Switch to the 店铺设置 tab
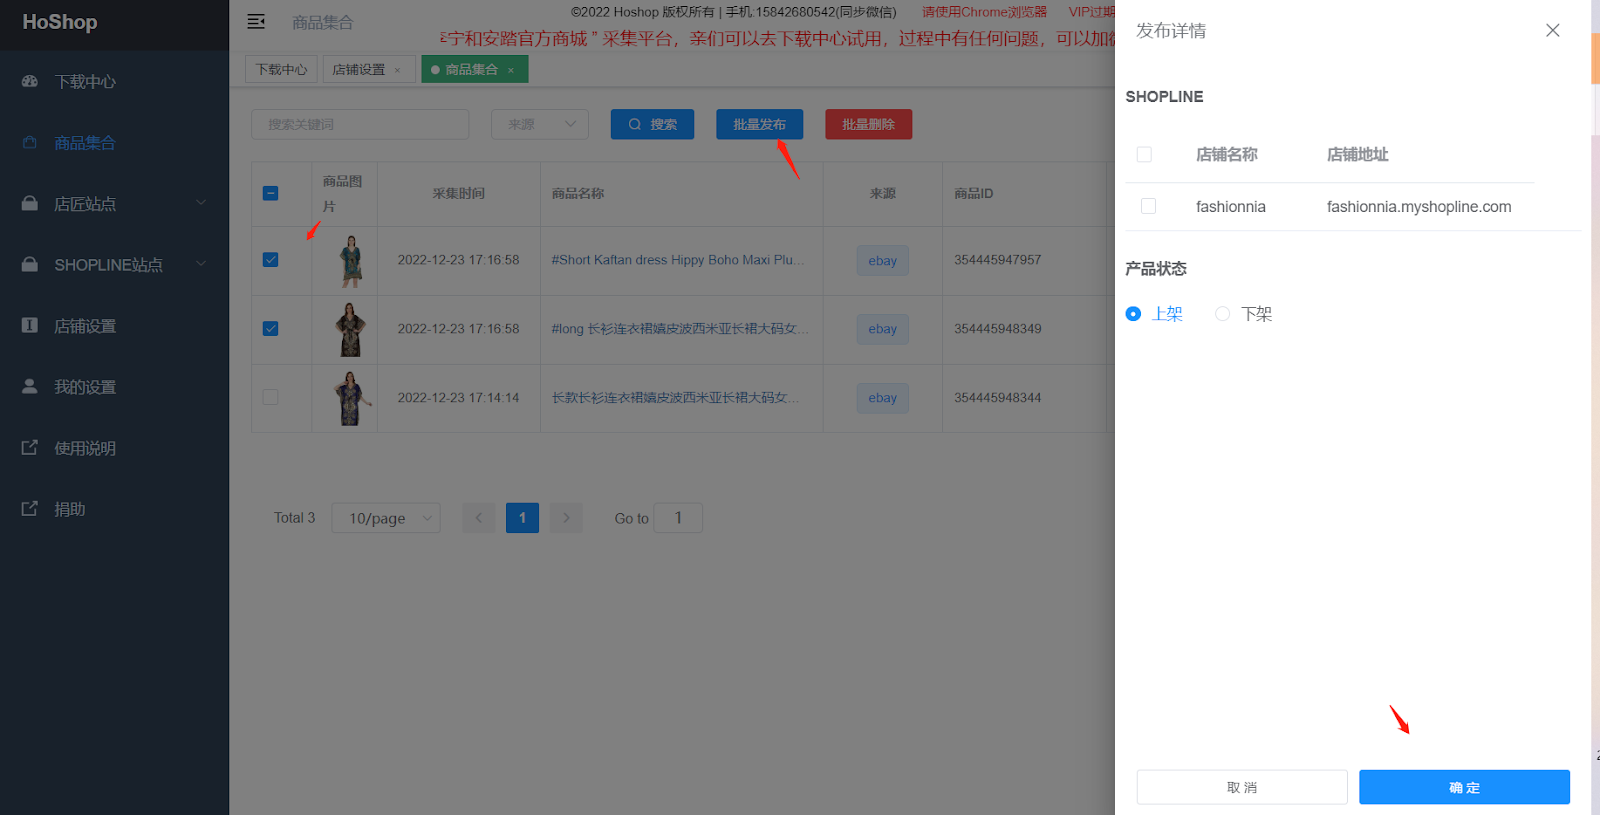The image size is (1600, 815). 358,70
